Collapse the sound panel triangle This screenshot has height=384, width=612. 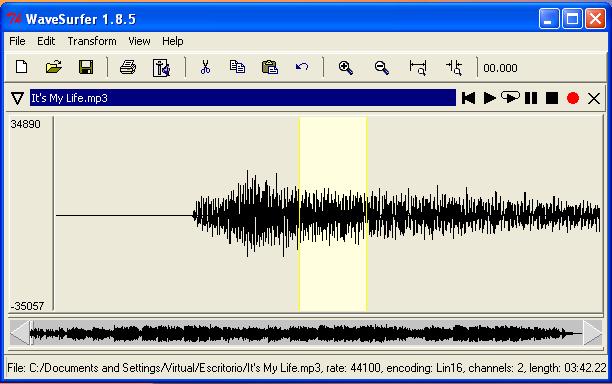(17, 98)
